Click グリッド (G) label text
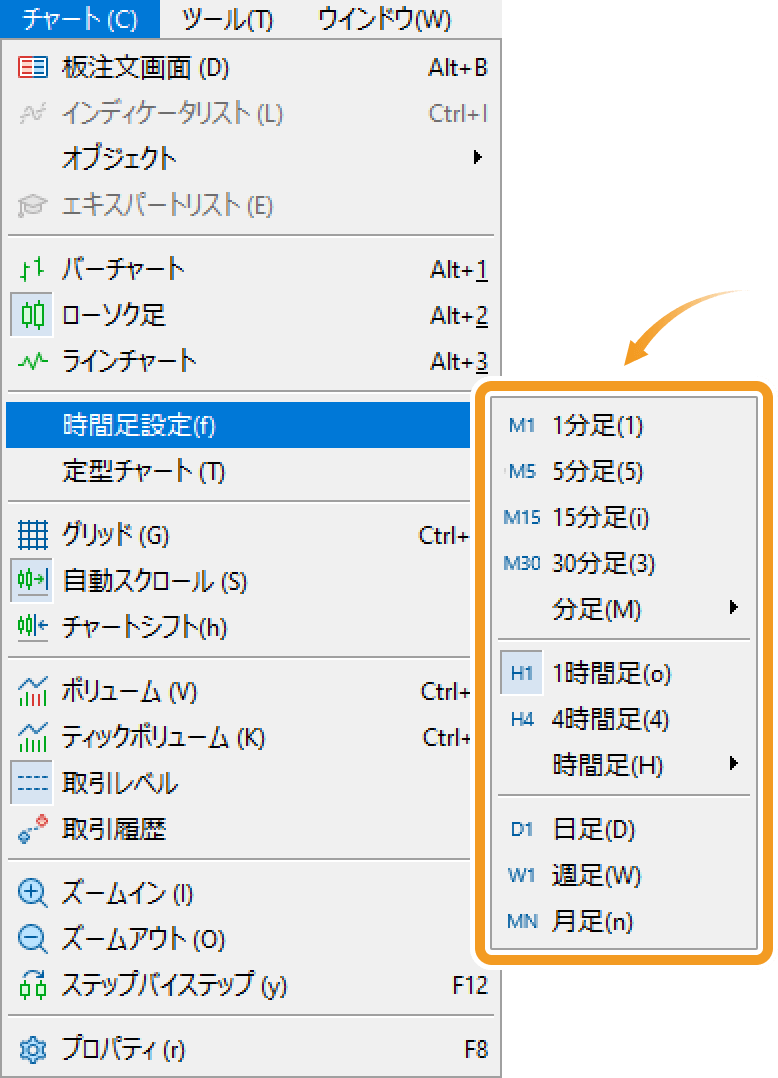 [x=115, y=535]
